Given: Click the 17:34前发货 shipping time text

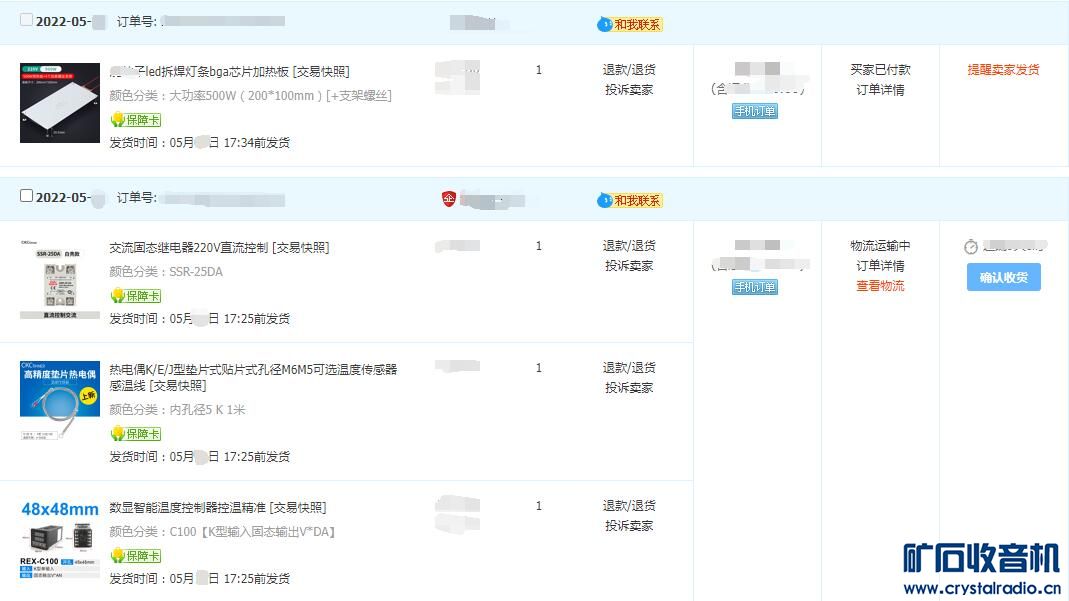Looking at the screenshot, I should pos(257,142).
